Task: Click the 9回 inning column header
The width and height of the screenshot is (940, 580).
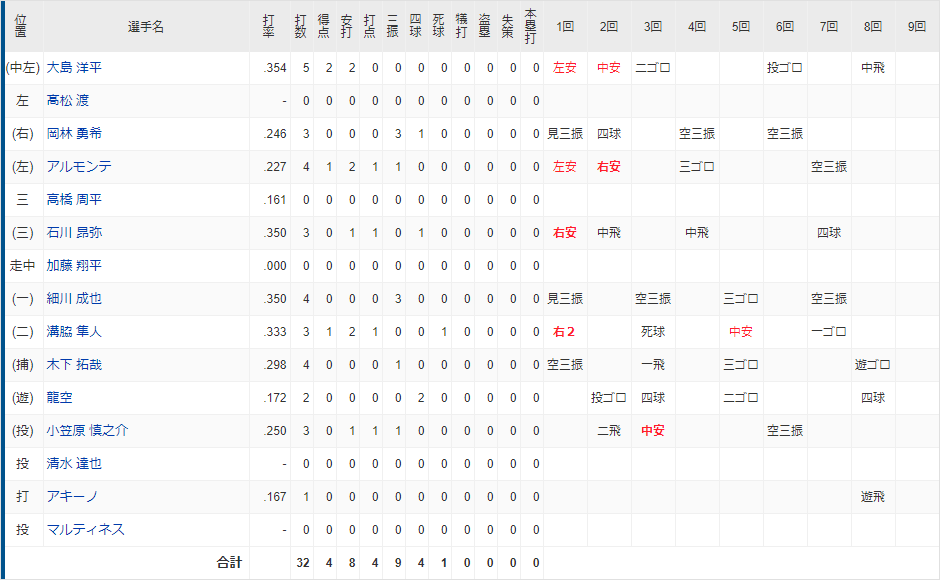Action: pos(916,27)
